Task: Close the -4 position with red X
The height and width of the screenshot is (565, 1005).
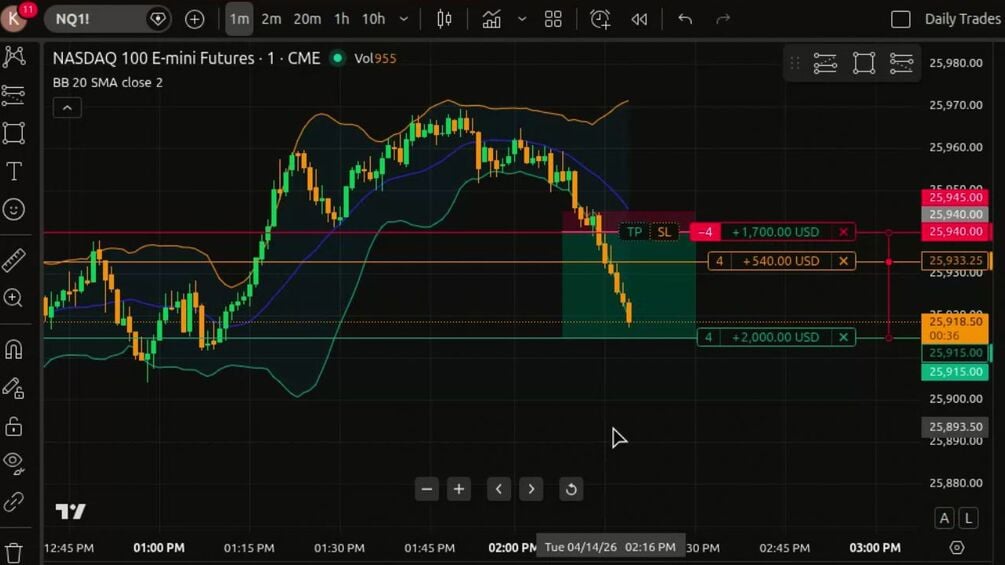Action: [843, 232]
